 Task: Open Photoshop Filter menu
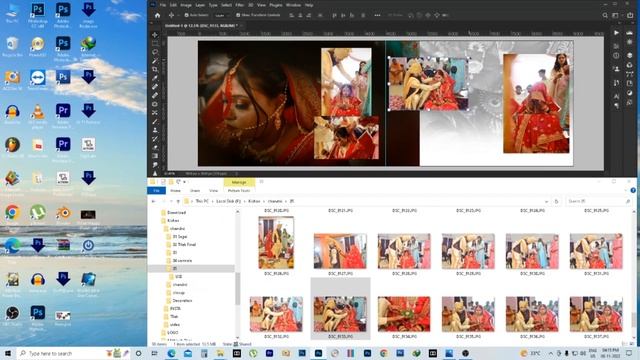[x=240, y=5]
